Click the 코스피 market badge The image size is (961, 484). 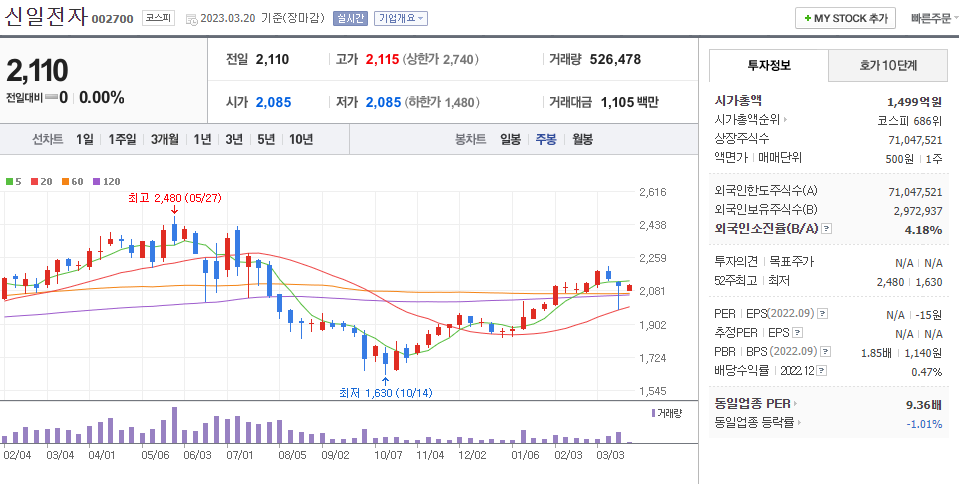[159, 18]
